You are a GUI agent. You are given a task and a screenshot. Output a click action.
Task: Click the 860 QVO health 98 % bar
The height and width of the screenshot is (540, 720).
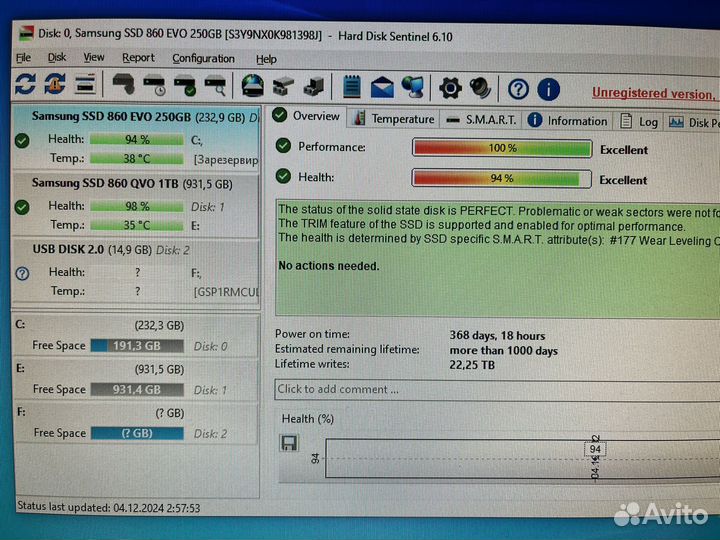[137, 206]
